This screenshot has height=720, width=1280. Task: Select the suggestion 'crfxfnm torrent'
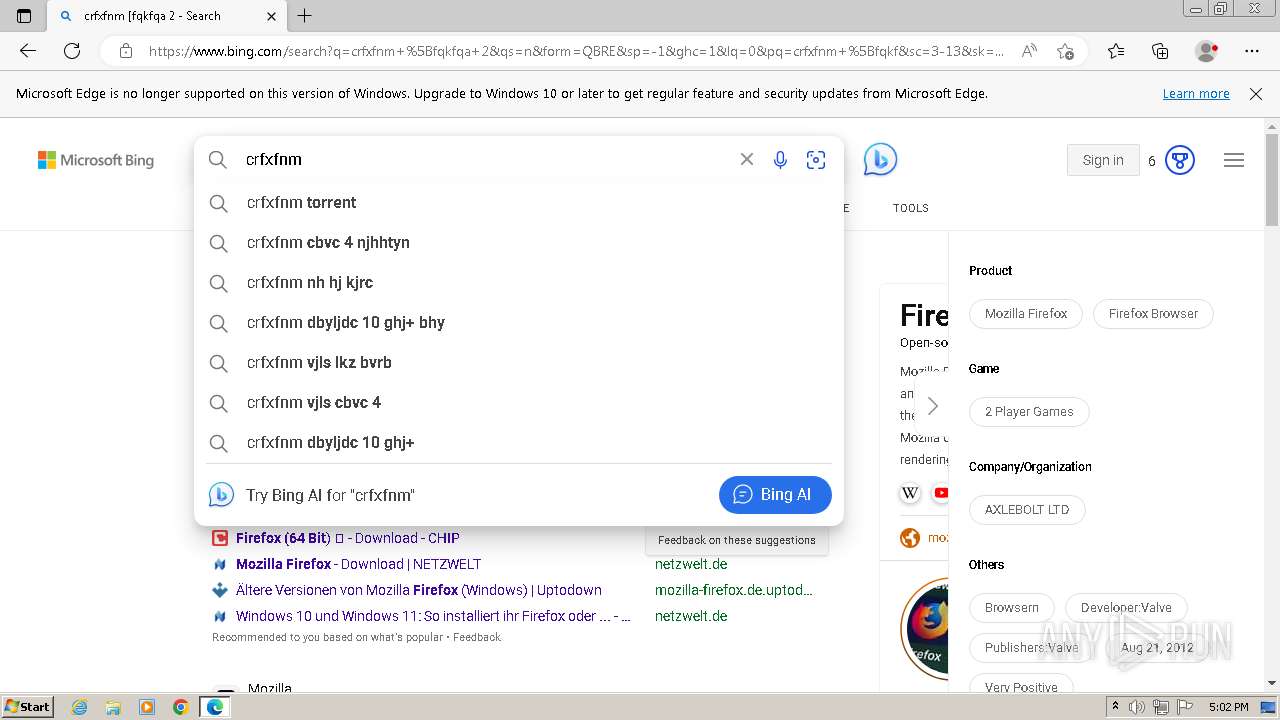(519, 203)
